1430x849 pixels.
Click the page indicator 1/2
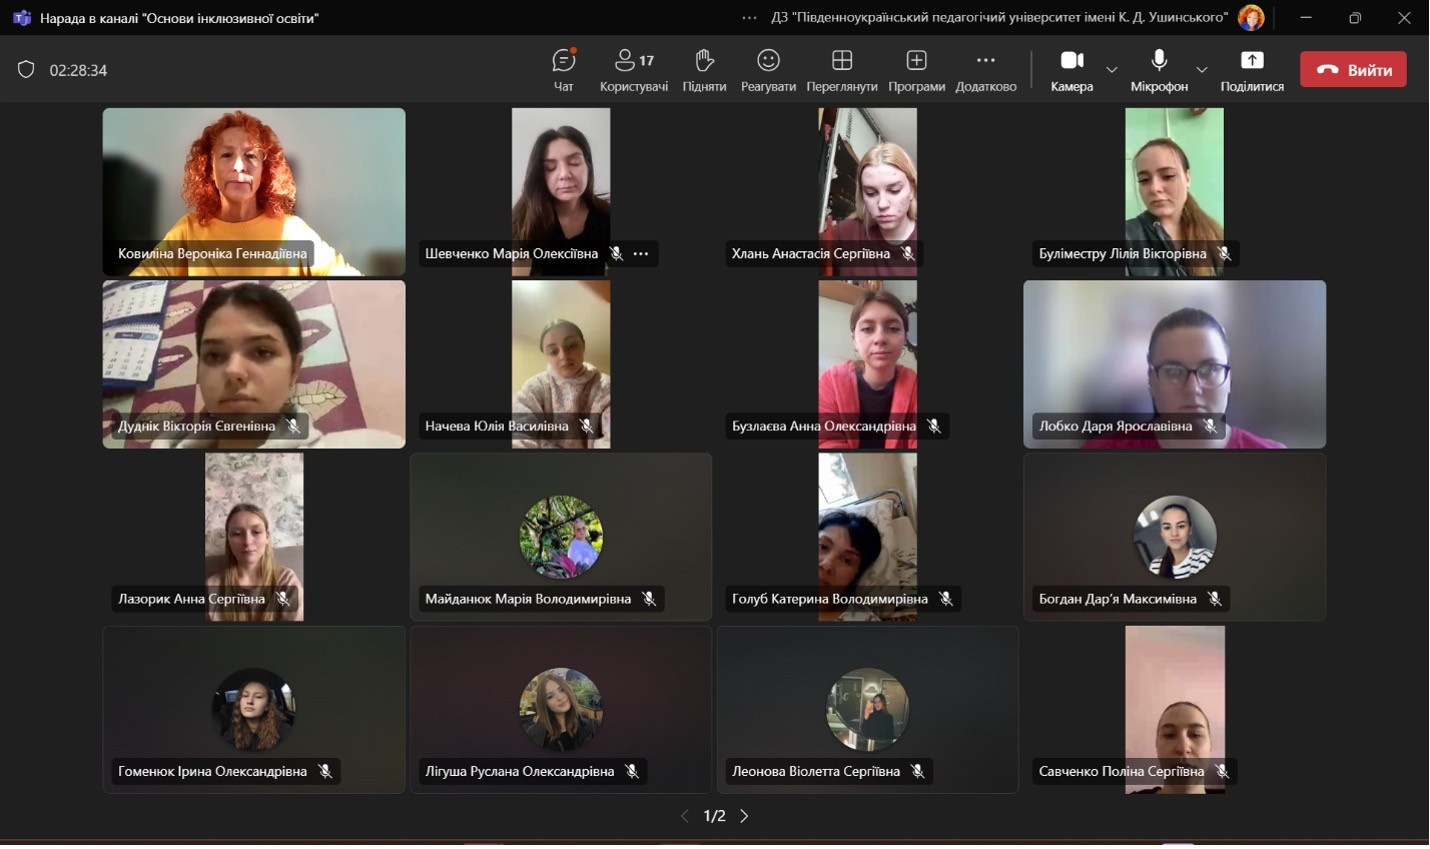(714, 816)
